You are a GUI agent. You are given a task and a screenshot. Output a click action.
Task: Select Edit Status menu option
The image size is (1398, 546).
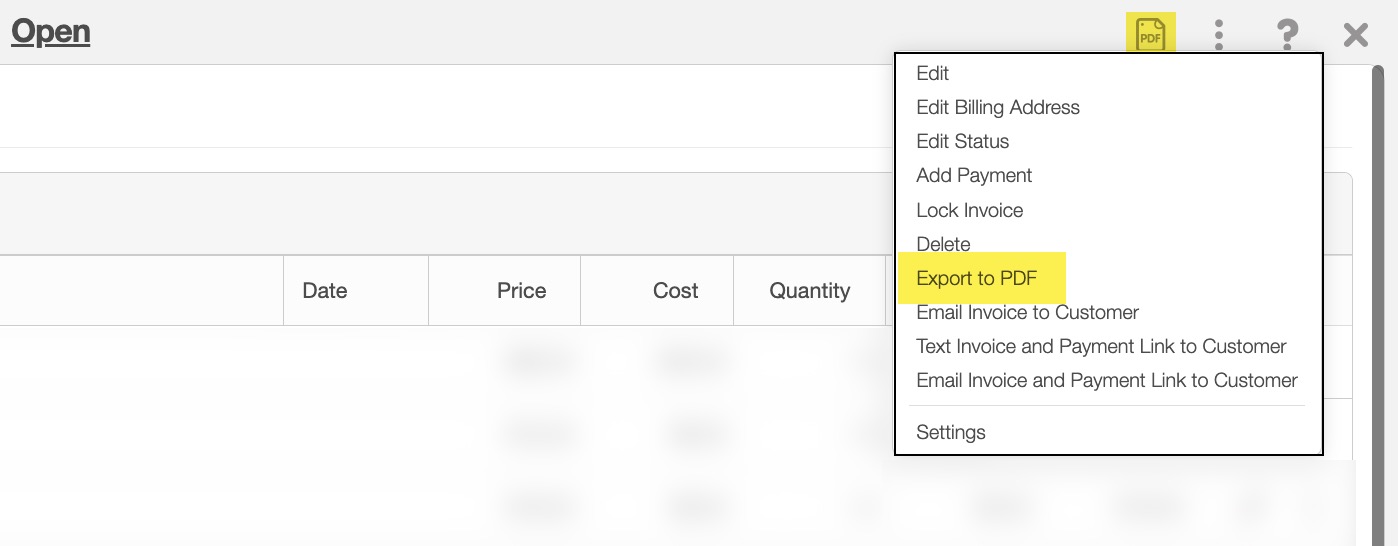(x=962, y=141)
